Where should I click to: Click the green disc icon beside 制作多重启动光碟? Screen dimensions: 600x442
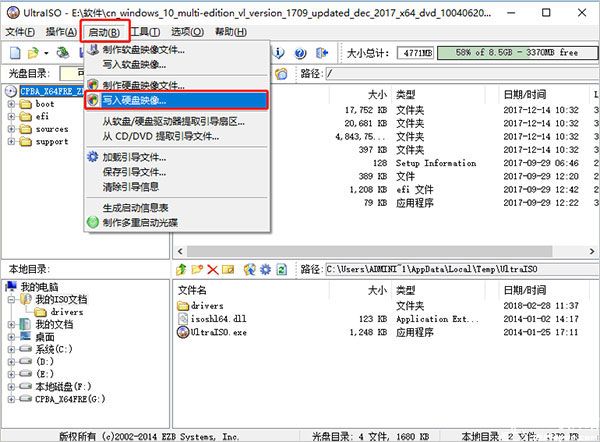click(x=93, y=222)
